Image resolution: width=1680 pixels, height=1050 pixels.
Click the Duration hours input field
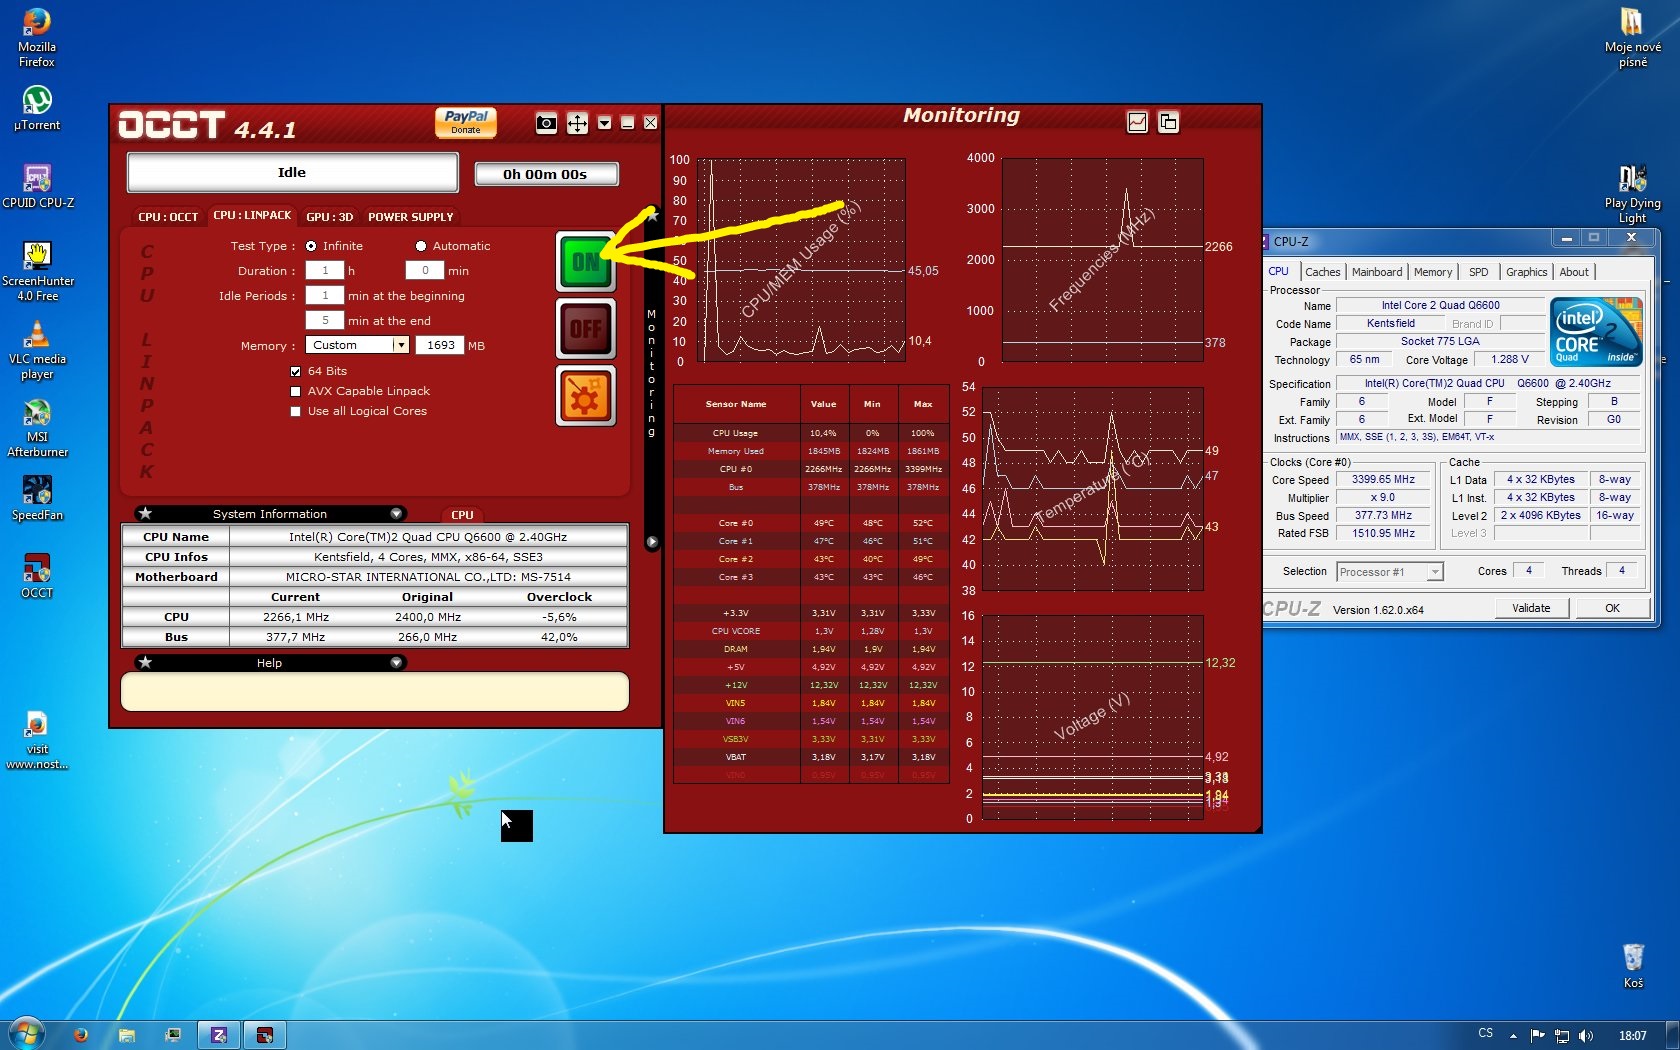tap(325, 270)
